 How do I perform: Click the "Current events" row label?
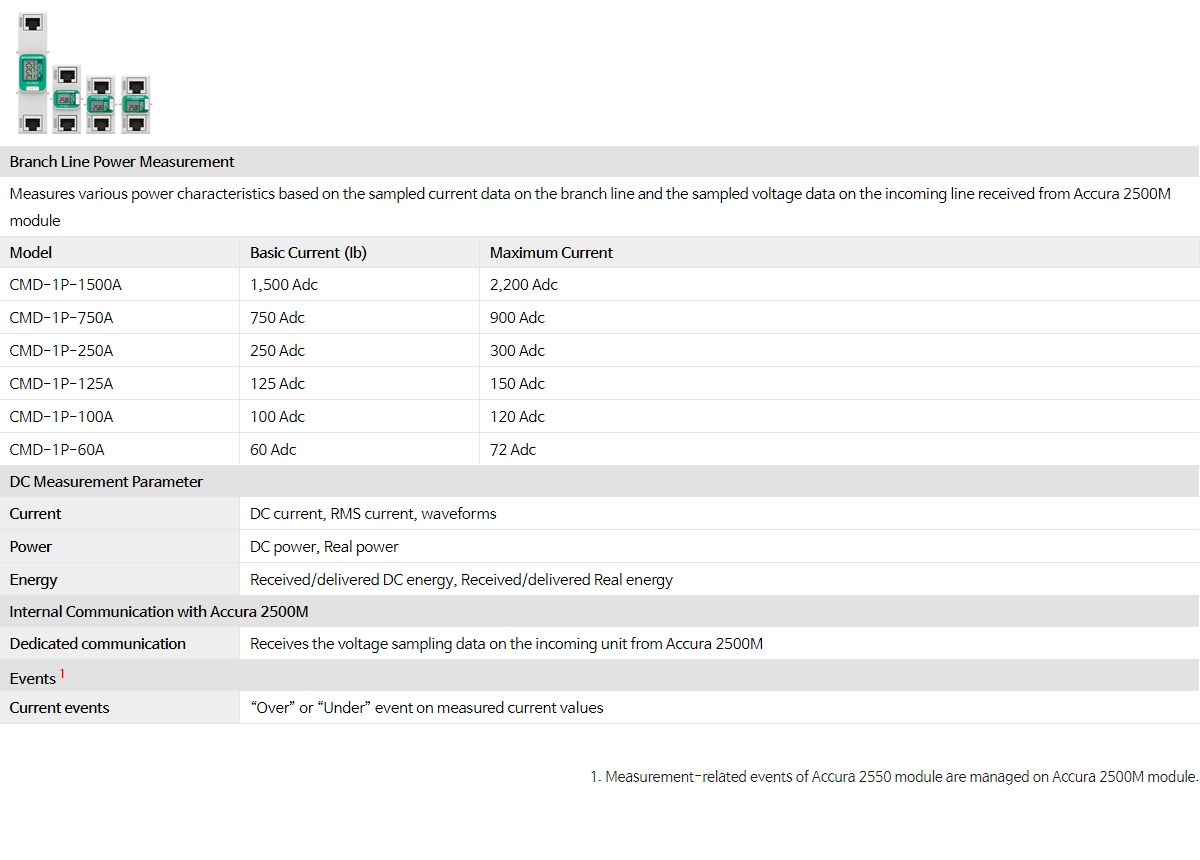coord(60,708)
